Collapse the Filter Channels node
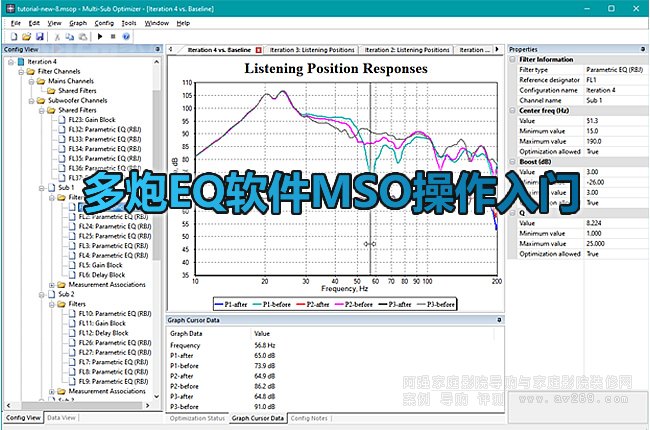 pos(21,72)
